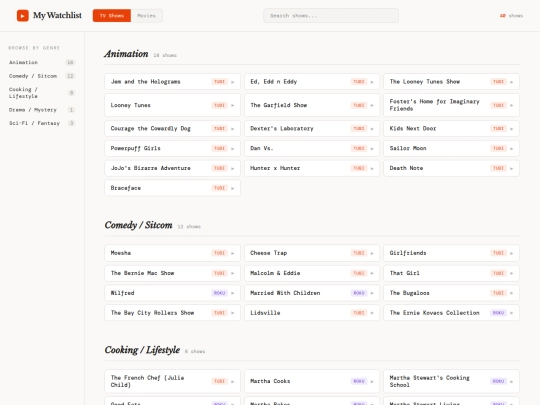540x405 pixels.
Task: Click the ROKU badge on Martha Cooks
Action: click(x=359, y=381)
